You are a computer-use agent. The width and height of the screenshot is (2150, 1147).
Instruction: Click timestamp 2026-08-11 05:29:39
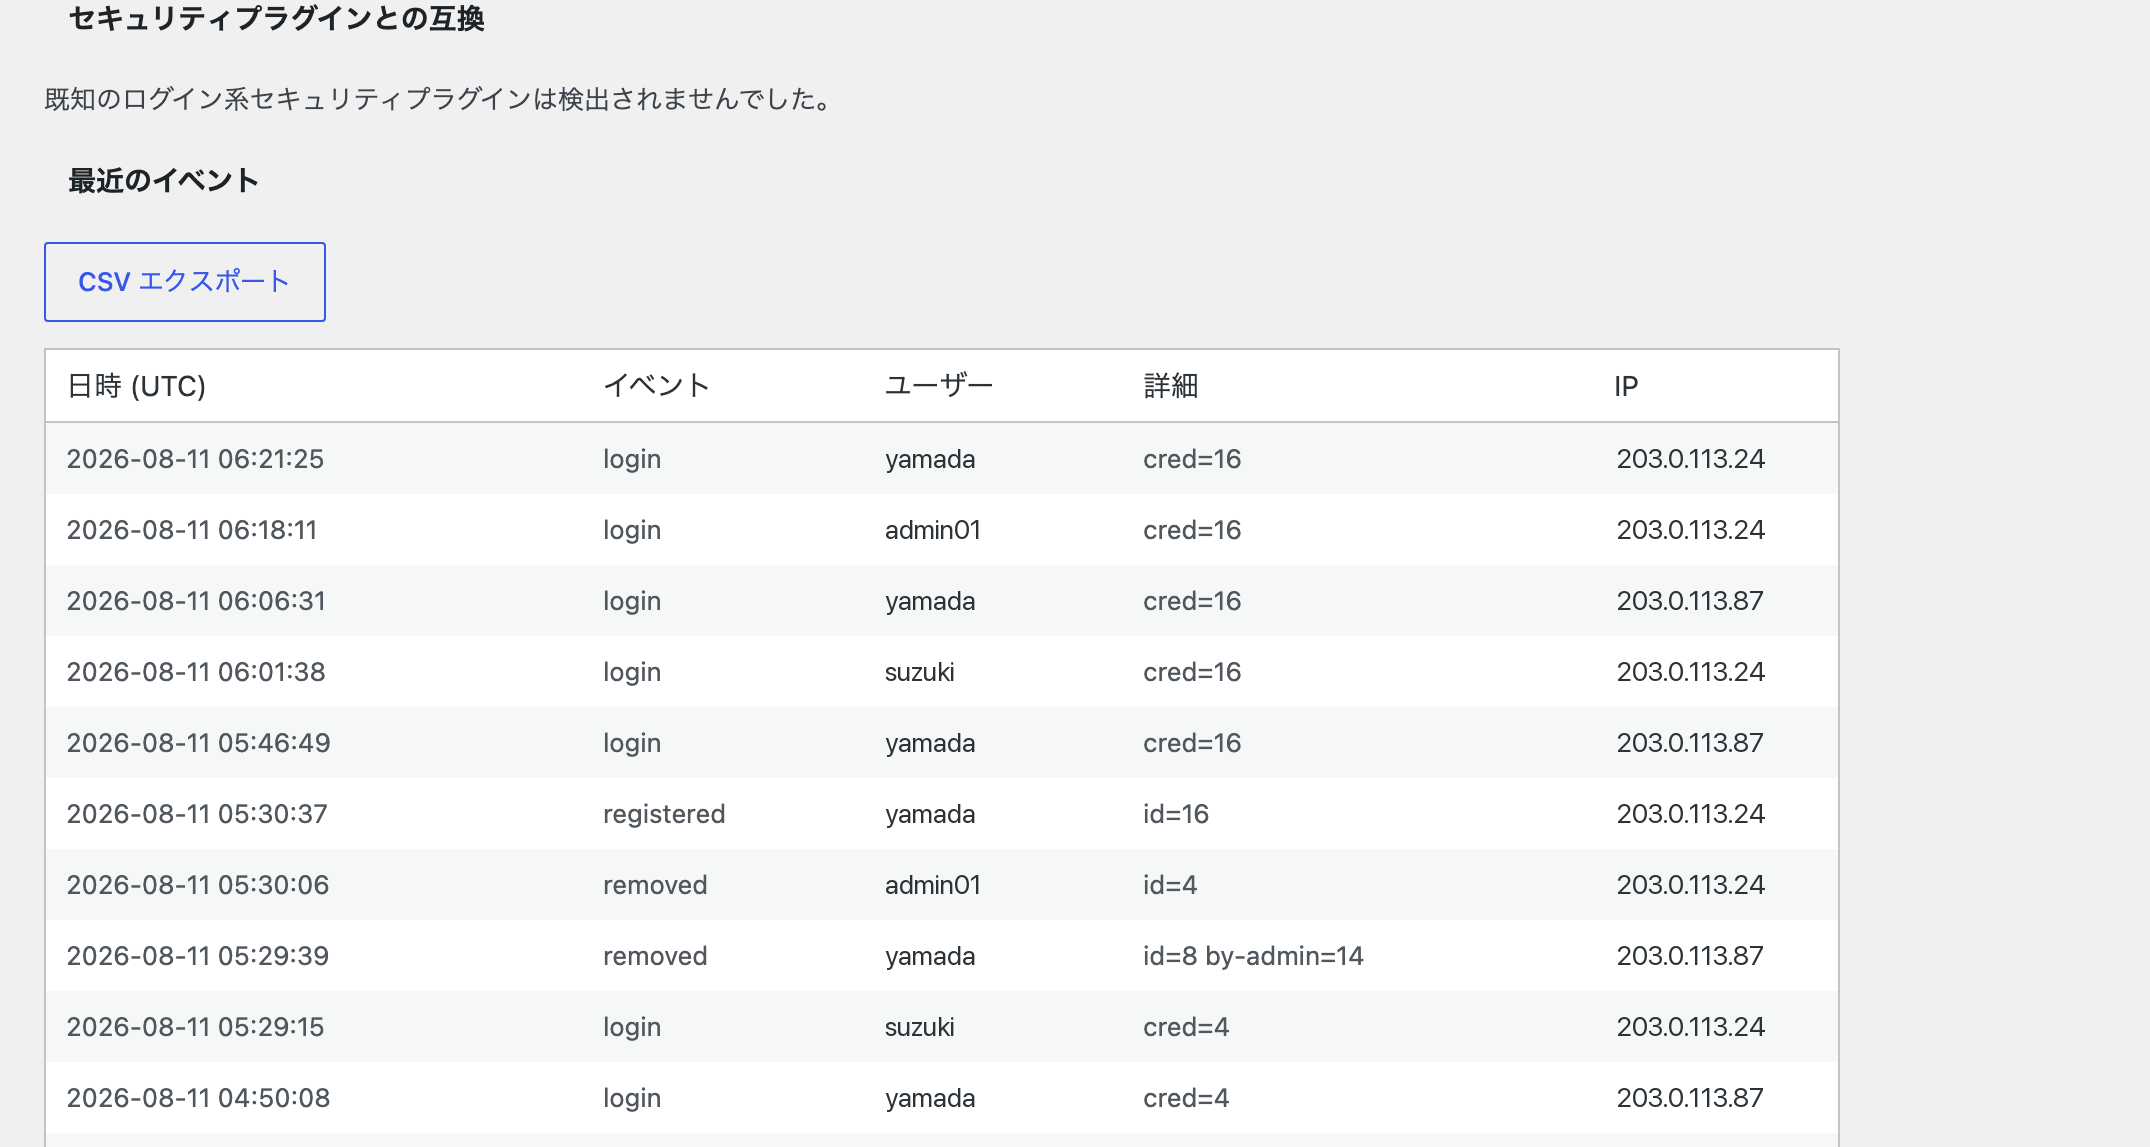click(x=198, y=956)
